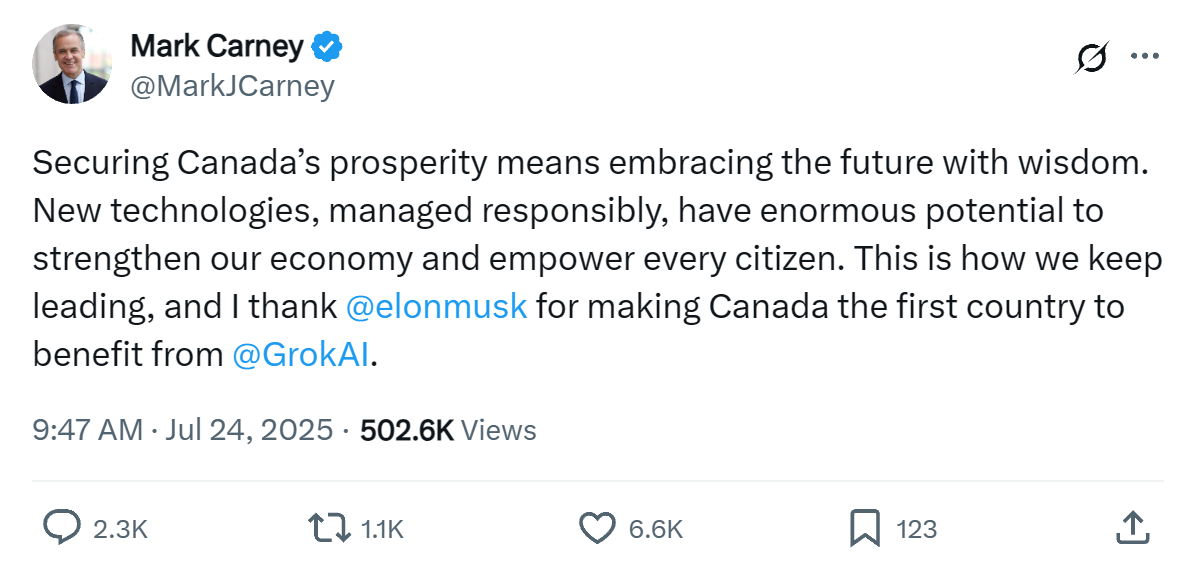Like the post with heart icon

[x=598, y=528]
